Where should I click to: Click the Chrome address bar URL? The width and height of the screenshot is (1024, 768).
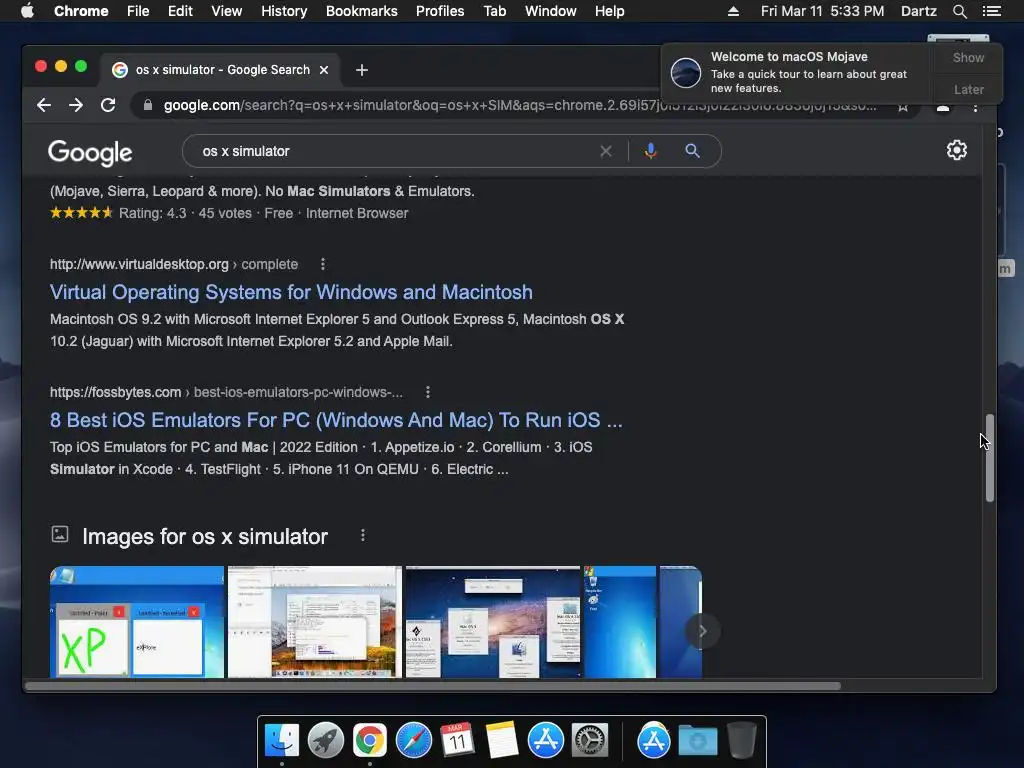tap(520, 105)
